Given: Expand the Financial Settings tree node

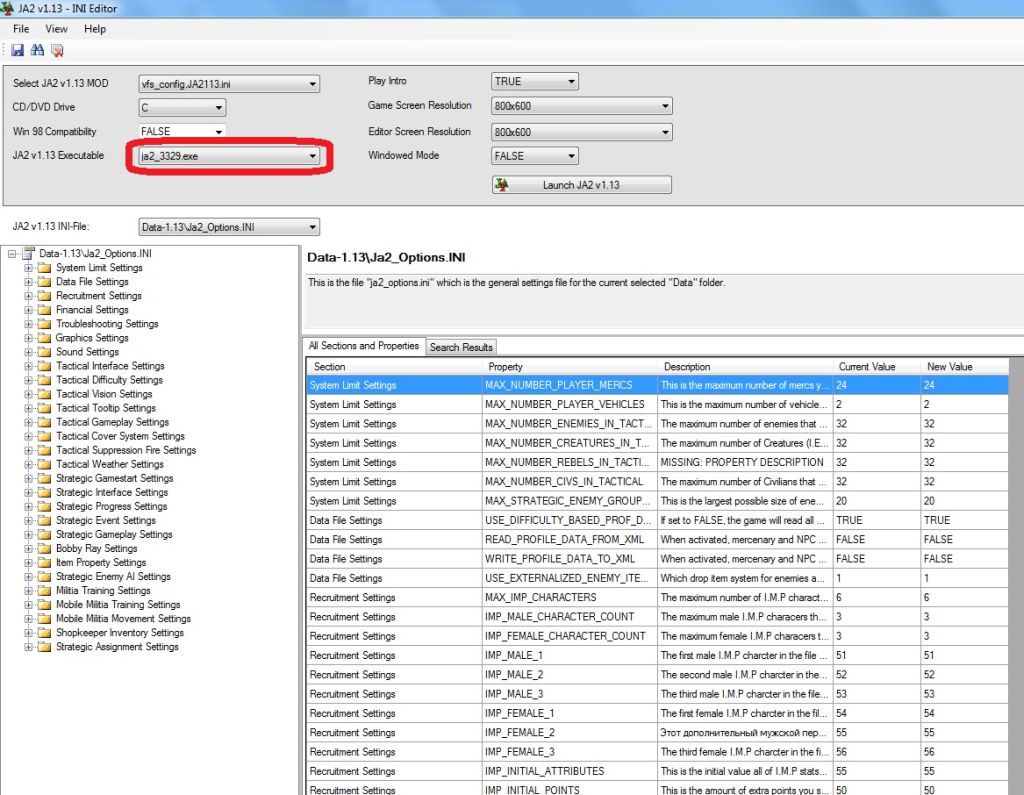Looking at the screenshot, I should click(29, 310).
